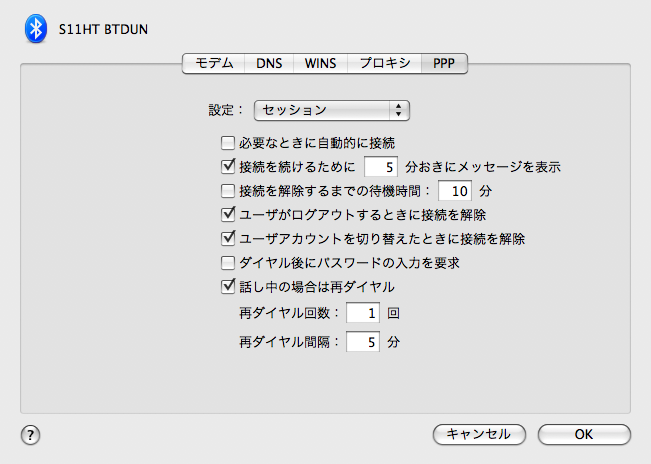Click the 再ダイヤル回数 input field
Image resolution: width=651 pixels, height=464 pixels.
363,313
